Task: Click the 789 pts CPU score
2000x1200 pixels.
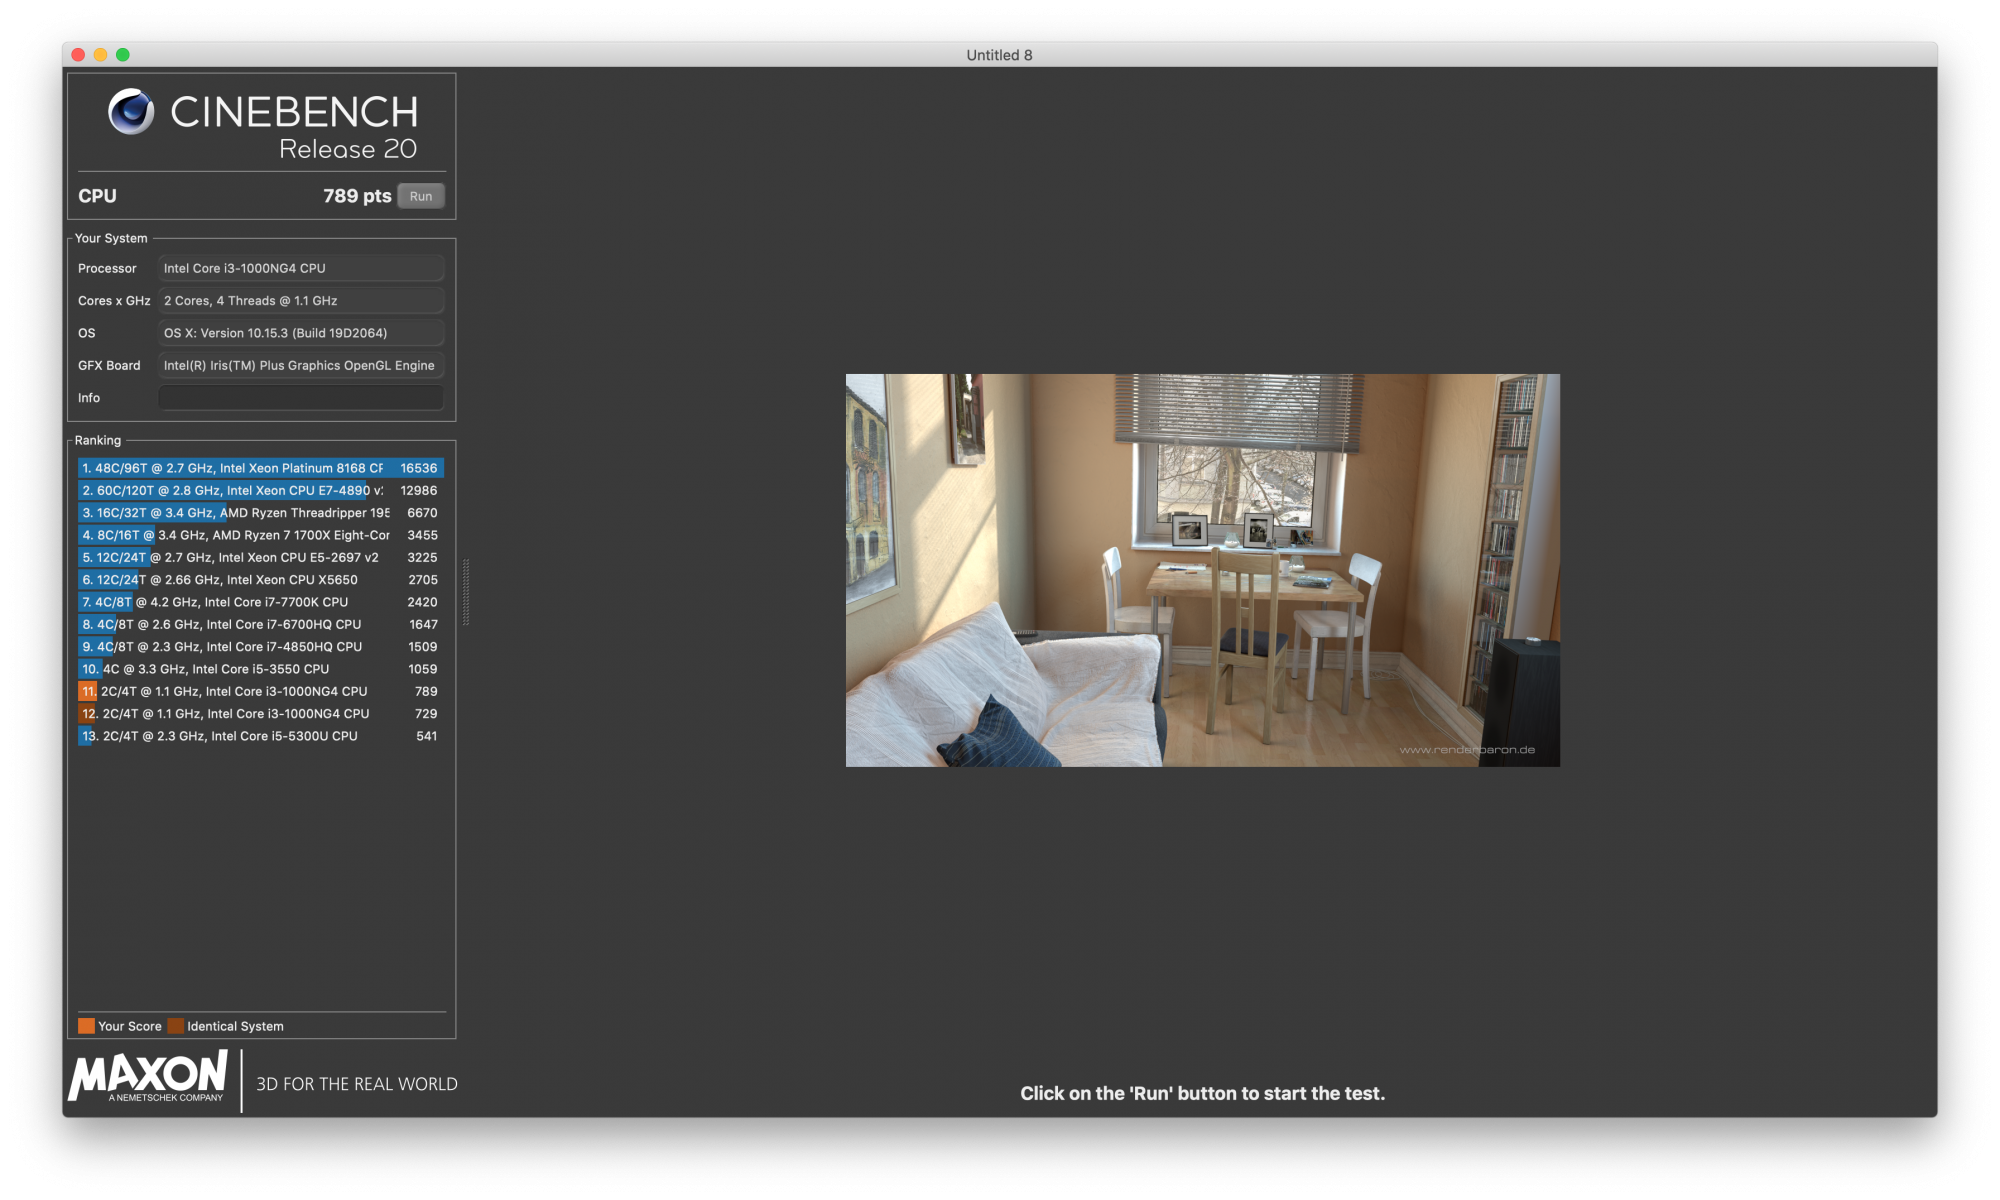Action: tap(357, 196)
